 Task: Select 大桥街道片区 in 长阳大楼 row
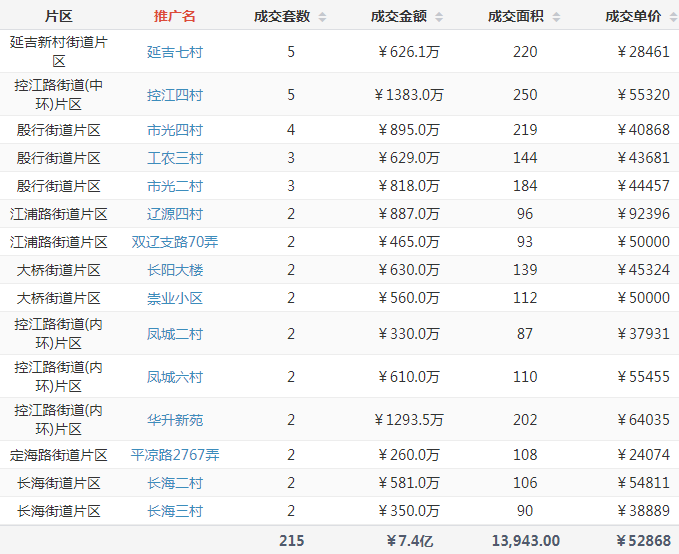pos(58,270)
